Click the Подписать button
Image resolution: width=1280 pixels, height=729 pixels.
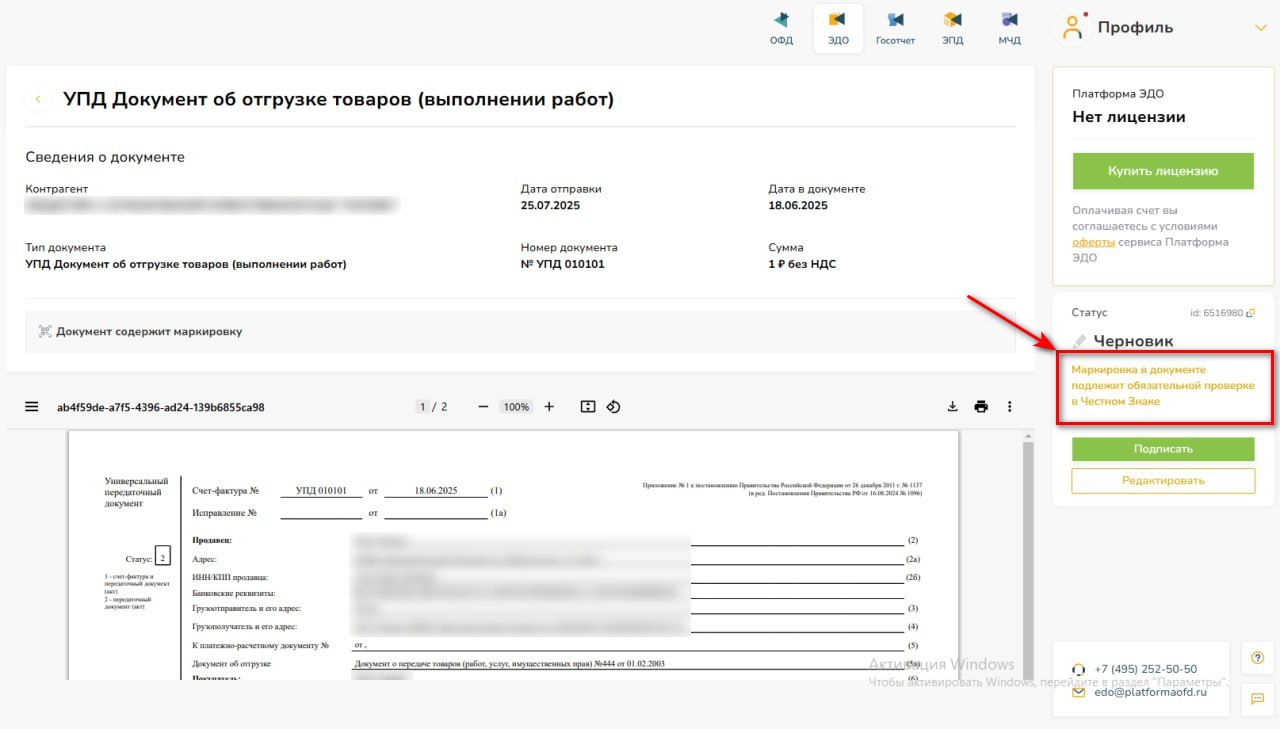pos(1163,449)
